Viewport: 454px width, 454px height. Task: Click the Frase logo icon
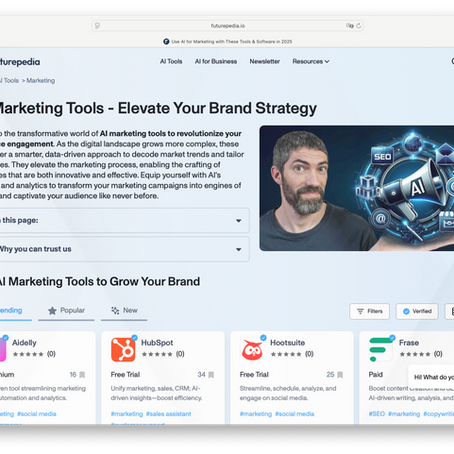click(381, 350)
